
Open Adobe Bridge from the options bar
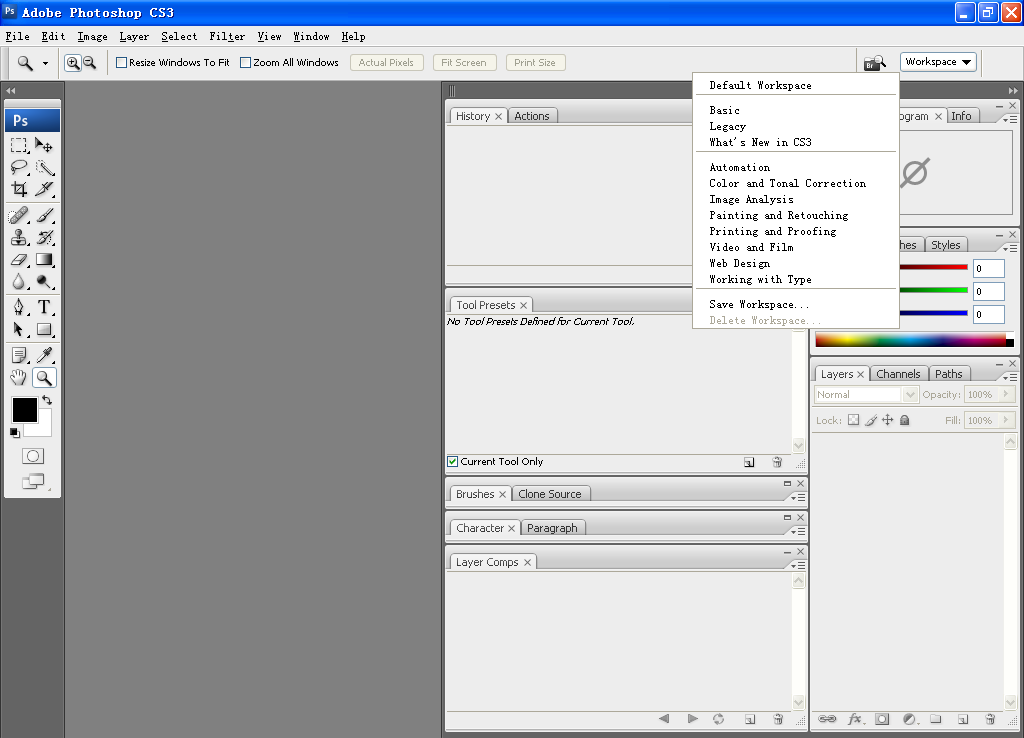tap(874, 63)
